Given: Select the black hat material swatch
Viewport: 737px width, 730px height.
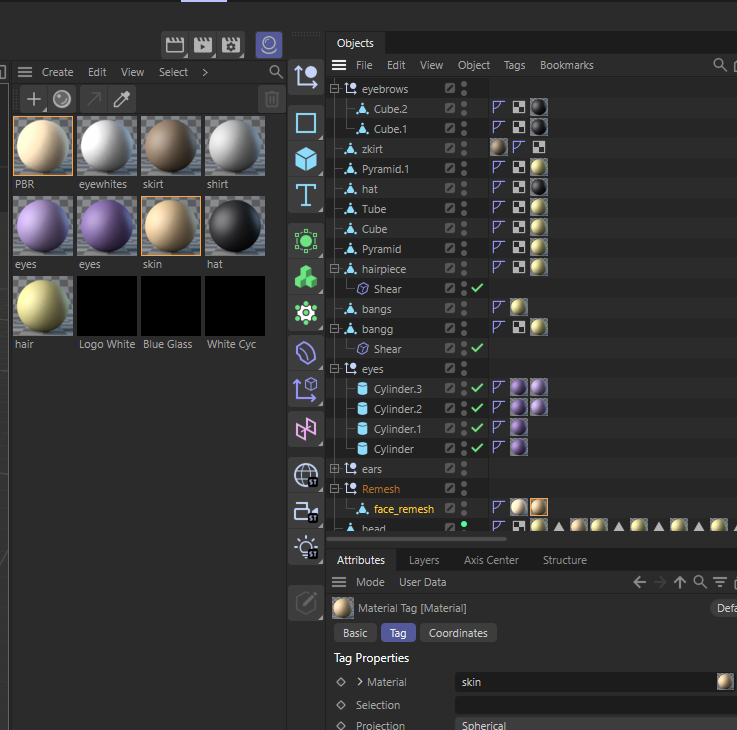Looking at the screenshot, I should 235,226.
